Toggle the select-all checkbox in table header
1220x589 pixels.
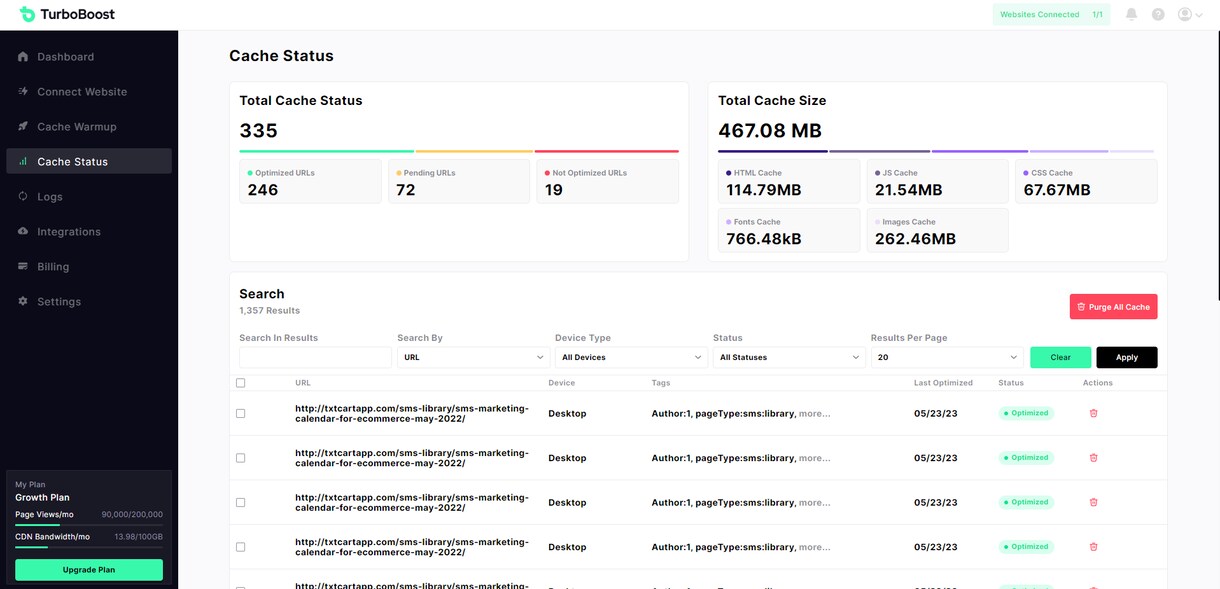click(240, 383)
